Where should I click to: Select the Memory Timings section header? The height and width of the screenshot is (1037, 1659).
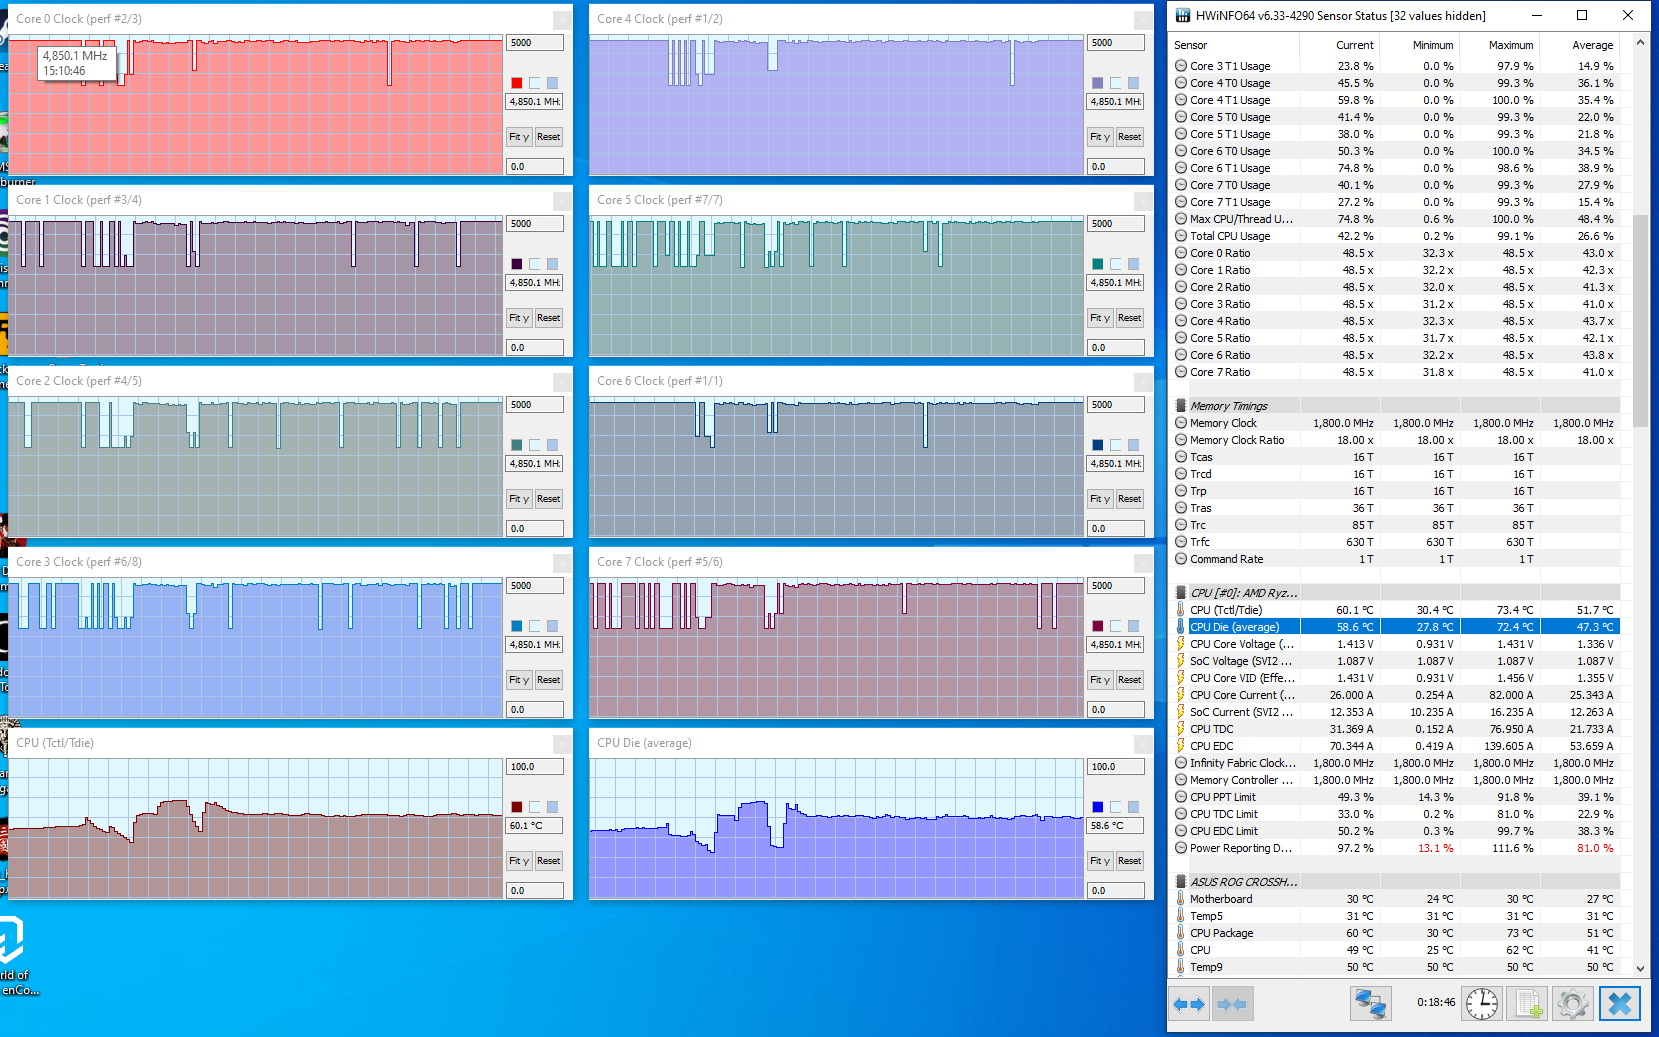[x=1228, y=406]
